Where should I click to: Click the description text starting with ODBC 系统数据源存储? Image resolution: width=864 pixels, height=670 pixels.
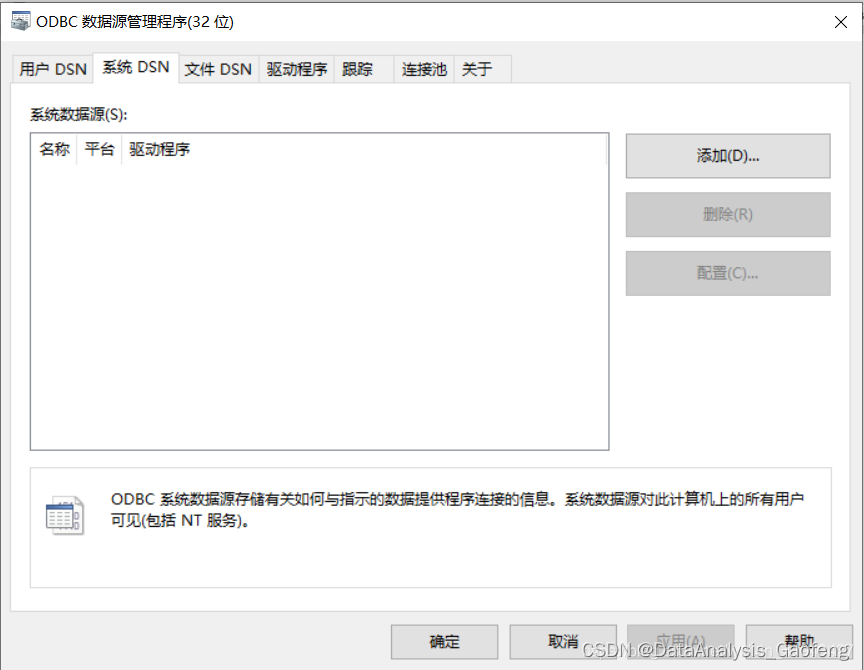[457, 510]
